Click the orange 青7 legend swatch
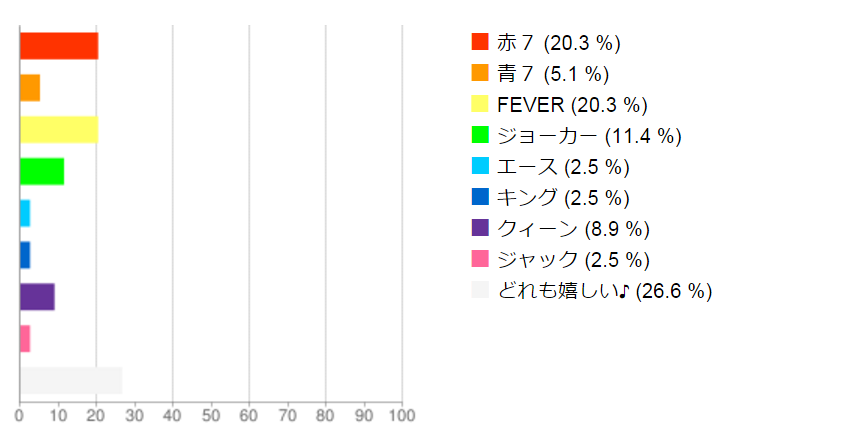The image size is (863, 432). coord(480,73)
